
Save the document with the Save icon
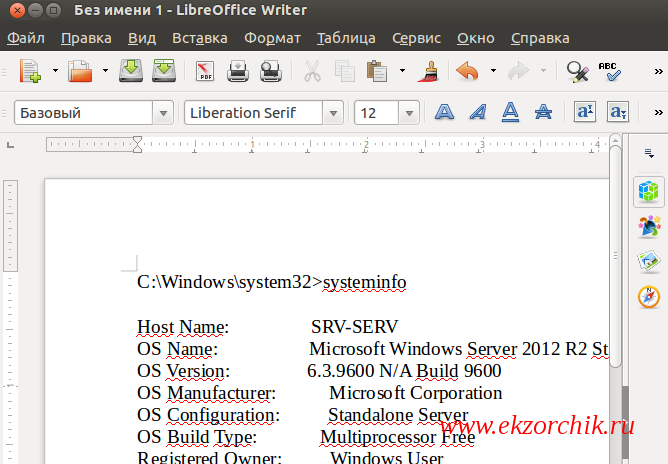pos(131,71)
